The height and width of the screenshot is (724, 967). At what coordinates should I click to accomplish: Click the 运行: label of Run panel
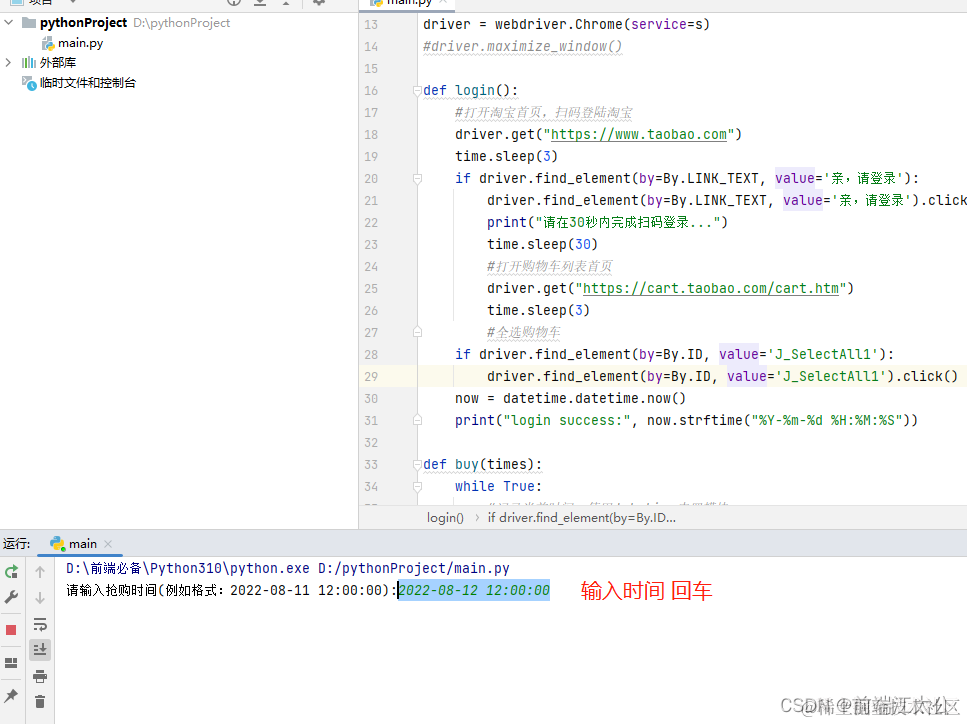[17, 543]
